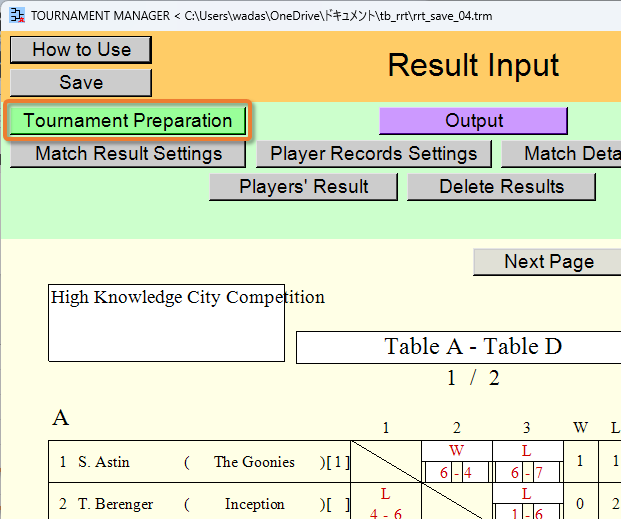Image resolution: width=621 pixels, height=519 pixels.
Task: Open Match Result Settings
Action: [128, 154]
